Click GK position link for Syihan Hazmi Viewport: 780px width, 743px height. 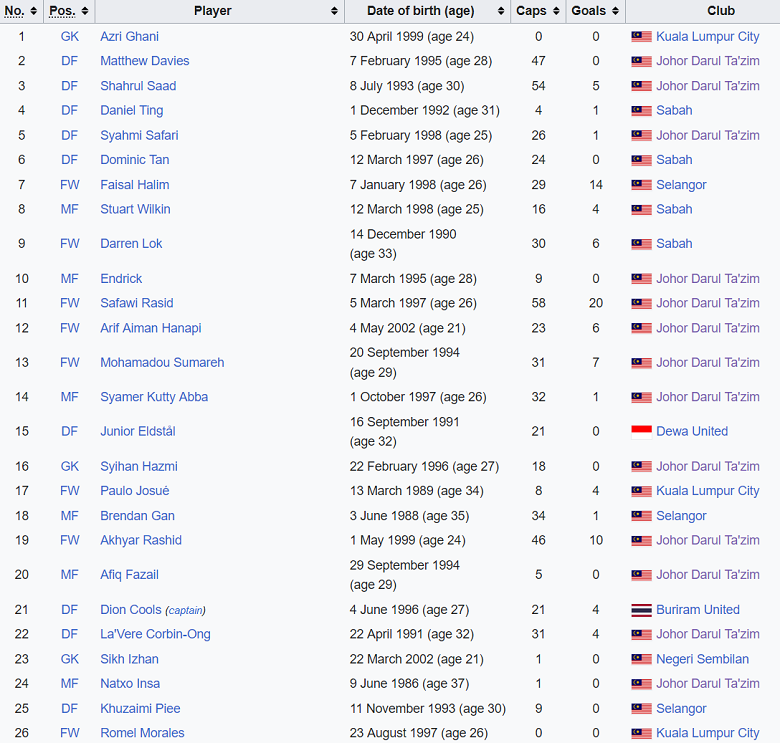[x=69, y=467]
